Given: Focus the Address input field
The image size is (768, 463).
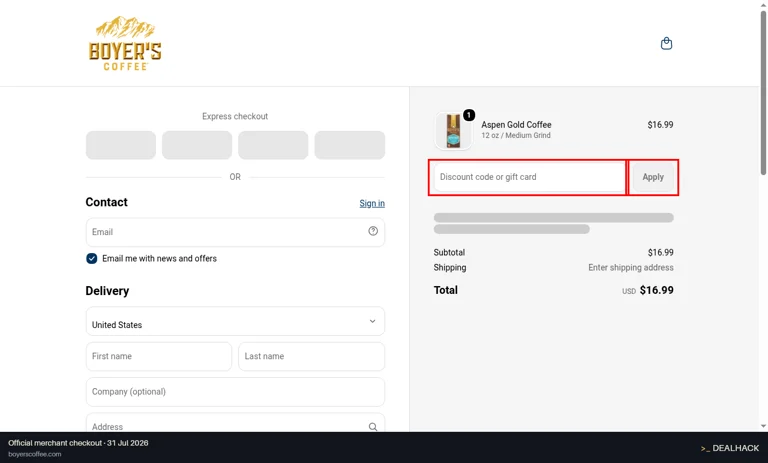Looking at the screenshot, I should [235, 423].
